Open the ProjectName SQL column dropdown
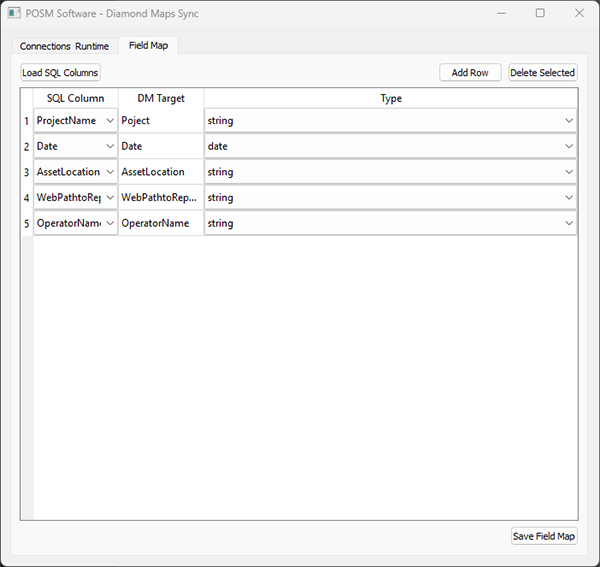Viewport: 600px width, 567px height. point(109,121)
